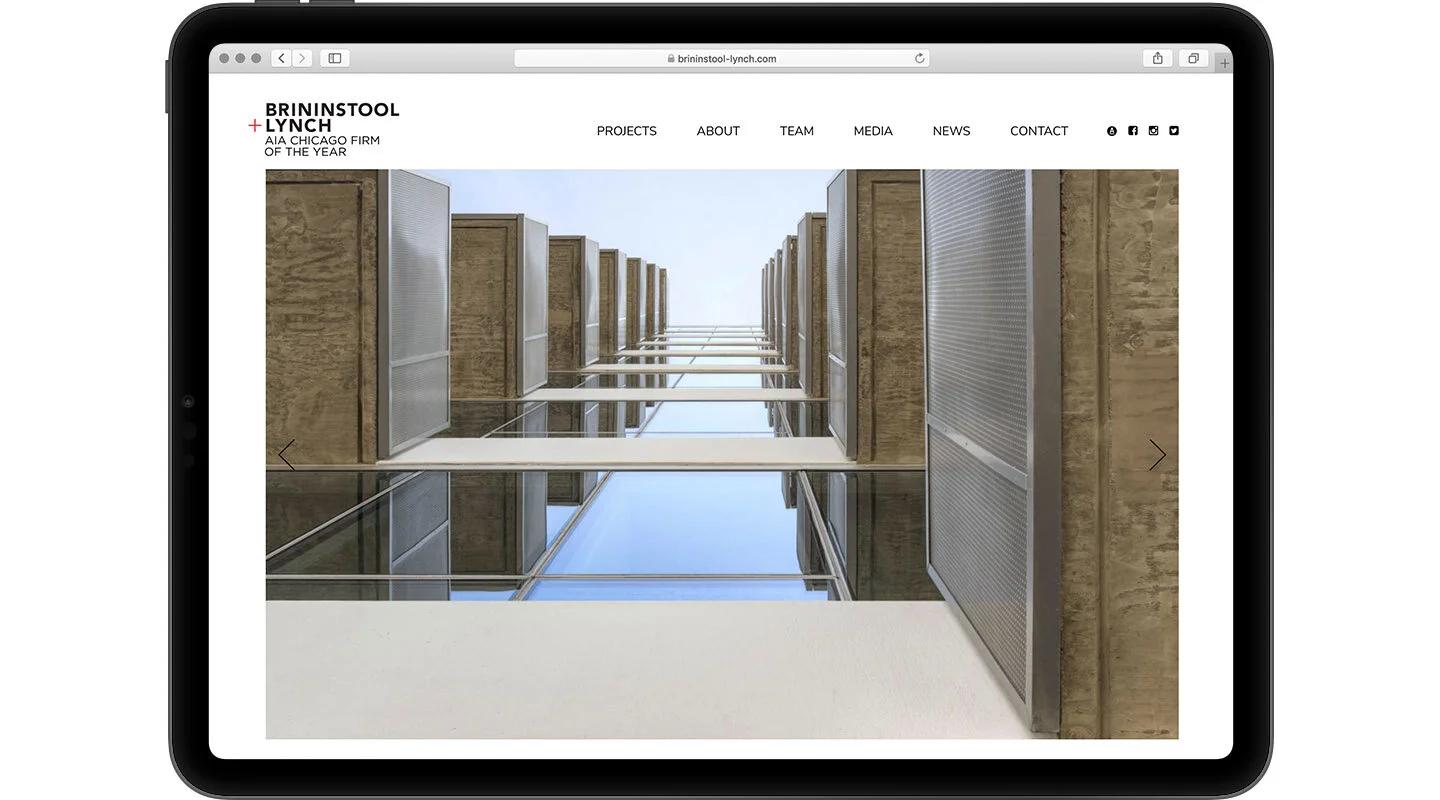Click the Safari share icon
The height and width of the screenshot is (800, 1440).
coord(1157,58)
